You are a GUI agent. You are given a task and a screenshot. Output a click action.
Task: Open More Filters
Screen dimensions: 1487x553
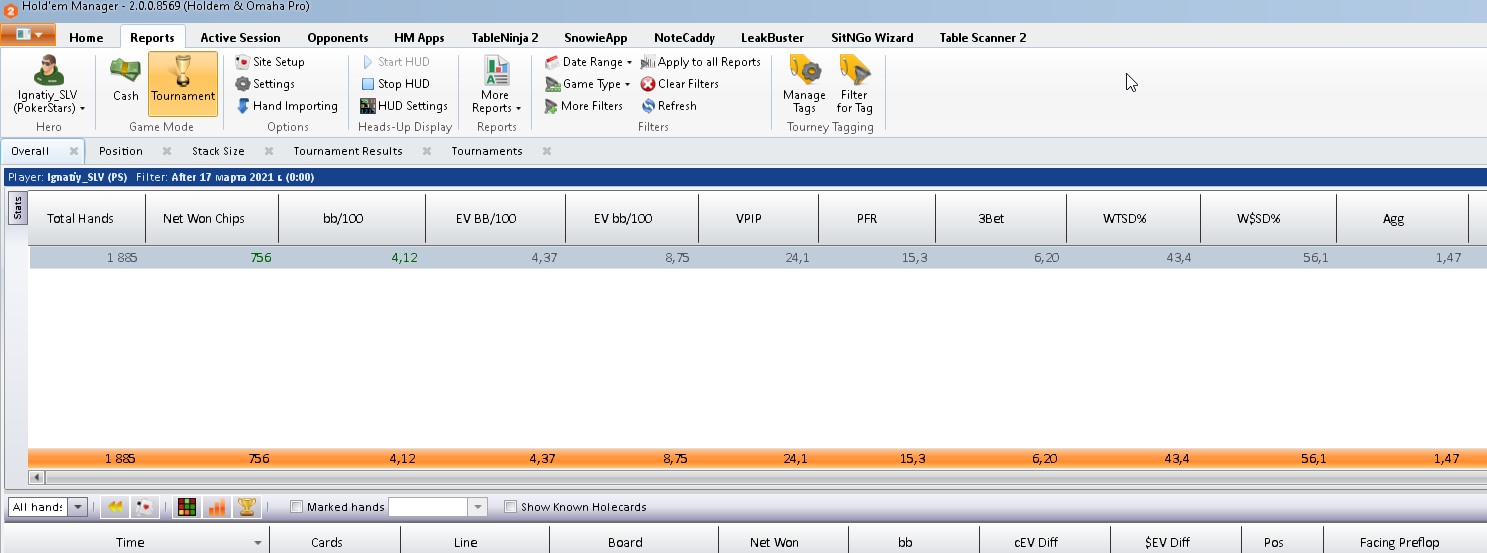tap(584, 106)
